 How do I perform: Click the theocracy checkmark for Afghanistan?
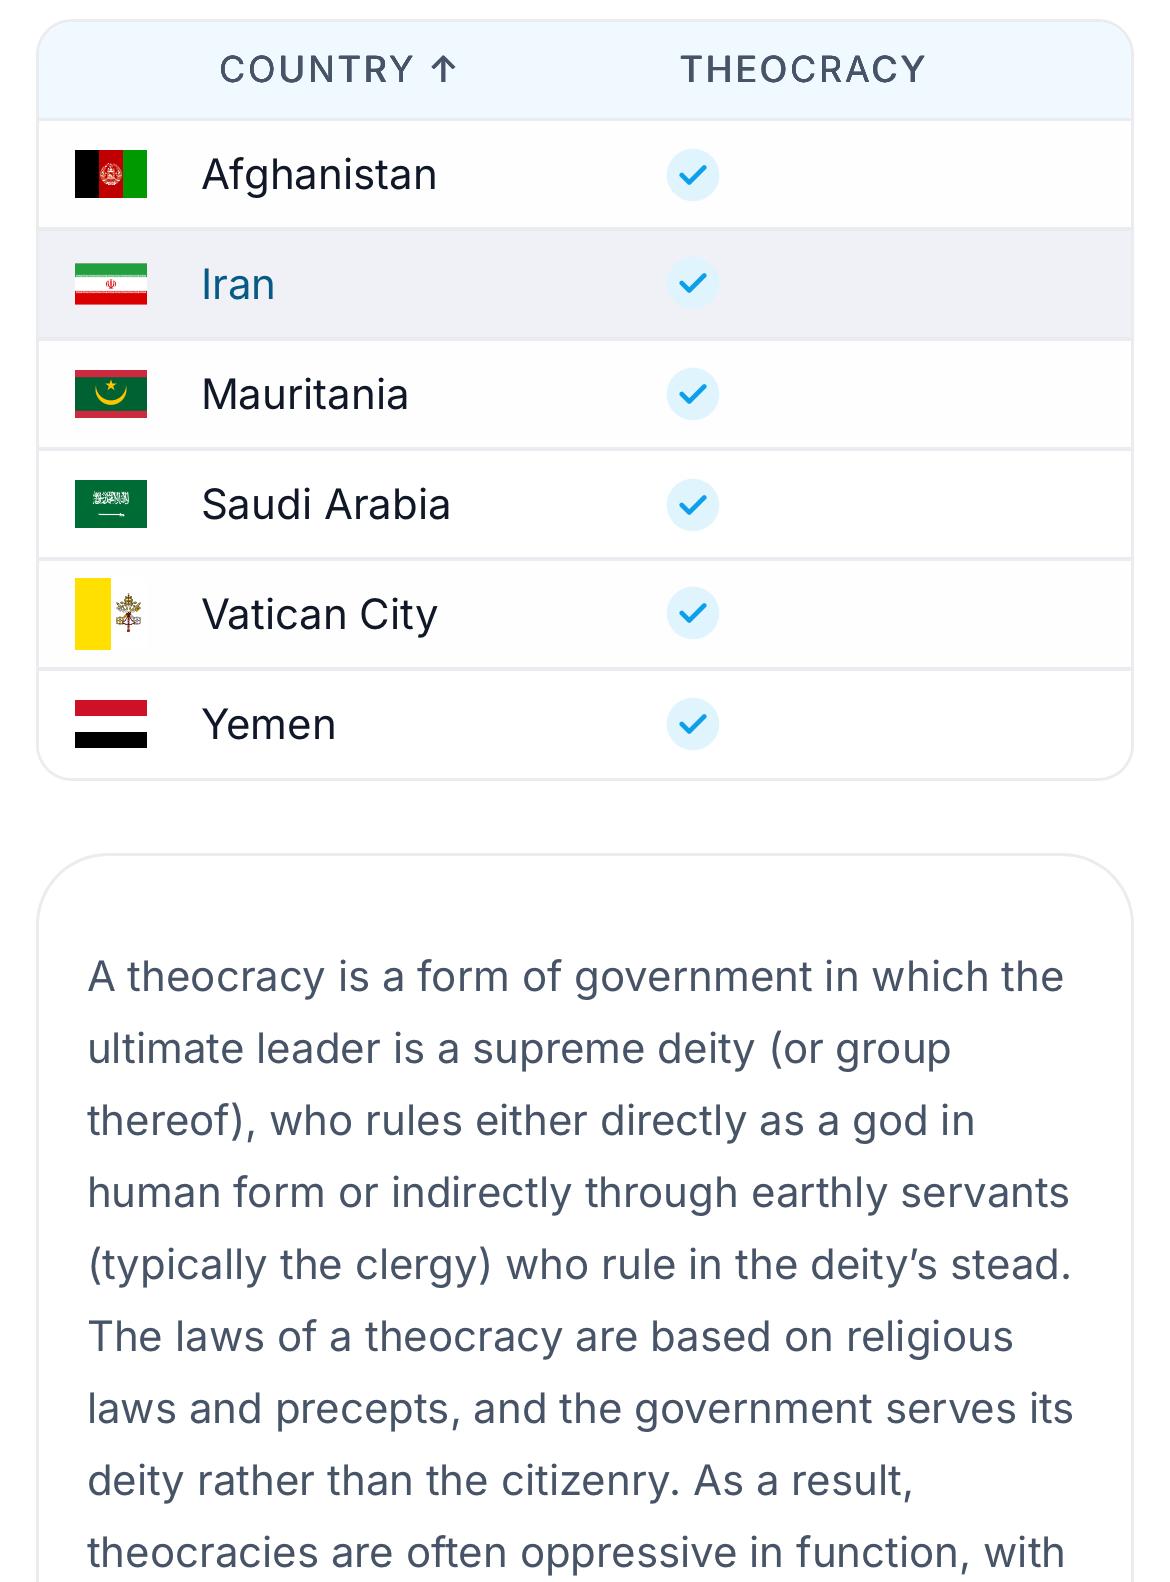coord(693,175)
